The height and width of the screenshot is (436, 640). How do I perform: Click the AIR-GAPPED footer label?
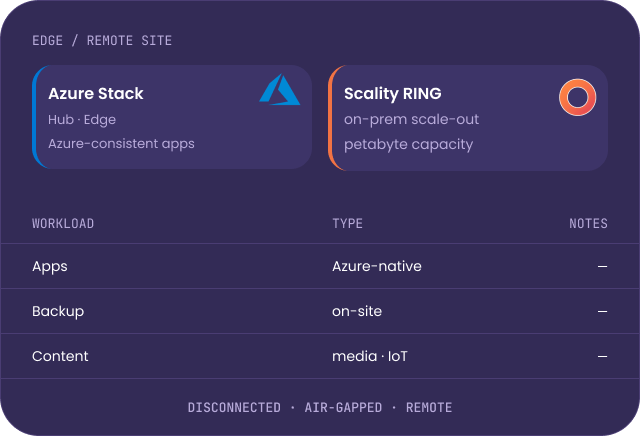coord(343,407)
